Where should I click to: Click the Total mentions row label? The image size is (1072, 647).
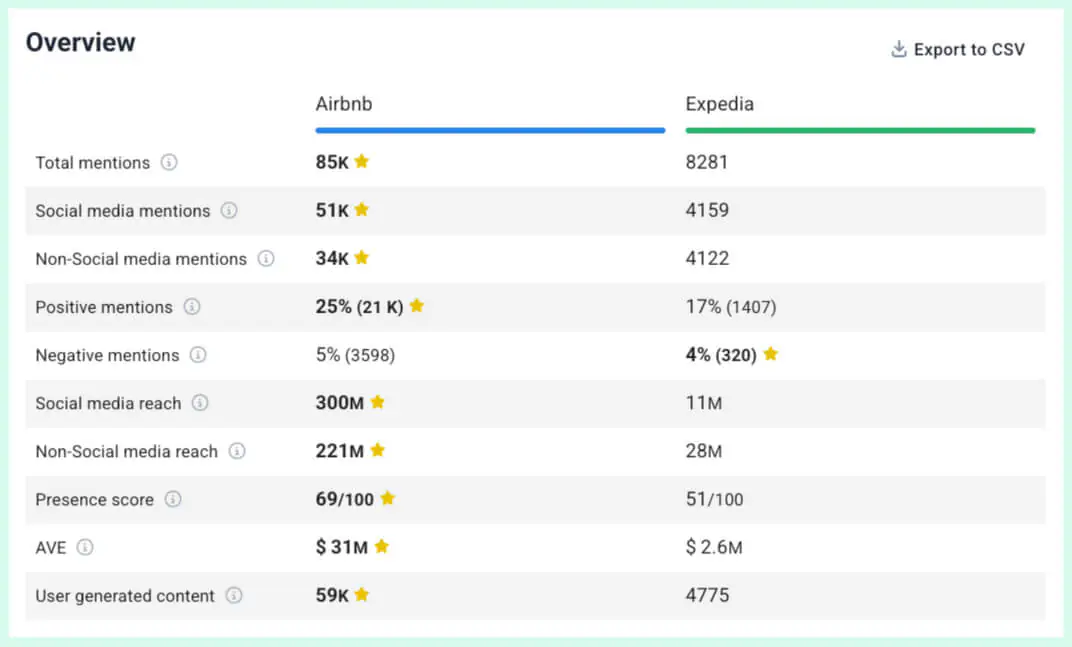[x=92, y=163]
